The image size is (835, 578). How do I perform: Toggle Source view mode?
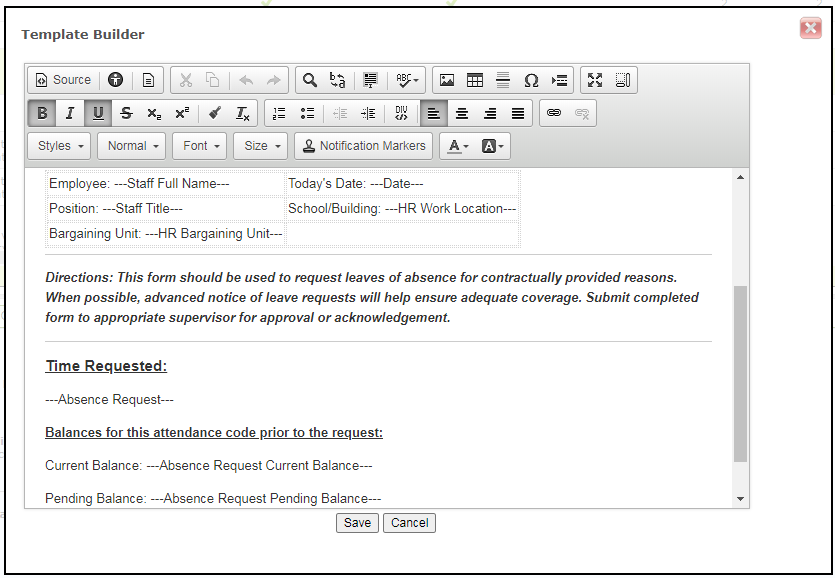(62, 80)
